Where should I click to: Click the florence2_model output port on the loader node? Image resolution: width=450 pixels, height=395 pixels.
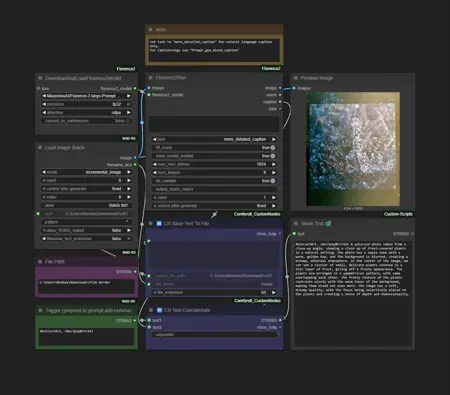pyautogui.click(x=135, y=88)
